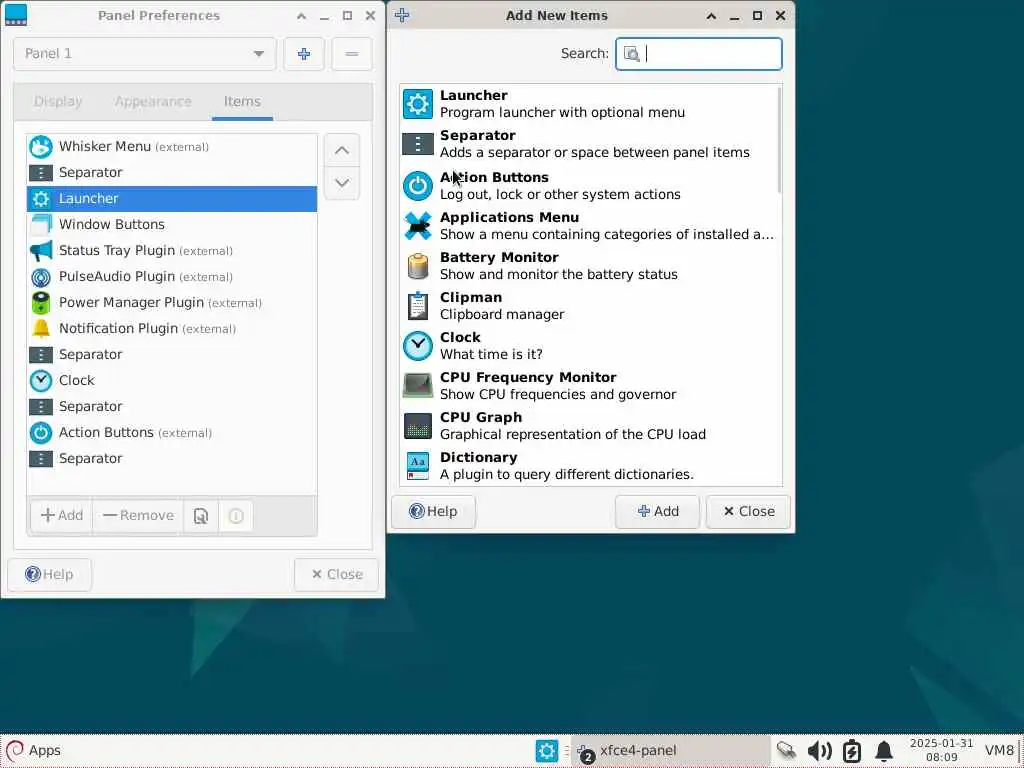Image resolution: width=1024 pixels, height=768 pixels.
Task: Click the Add button in Add New Items
Action: (x=657, y=512)
